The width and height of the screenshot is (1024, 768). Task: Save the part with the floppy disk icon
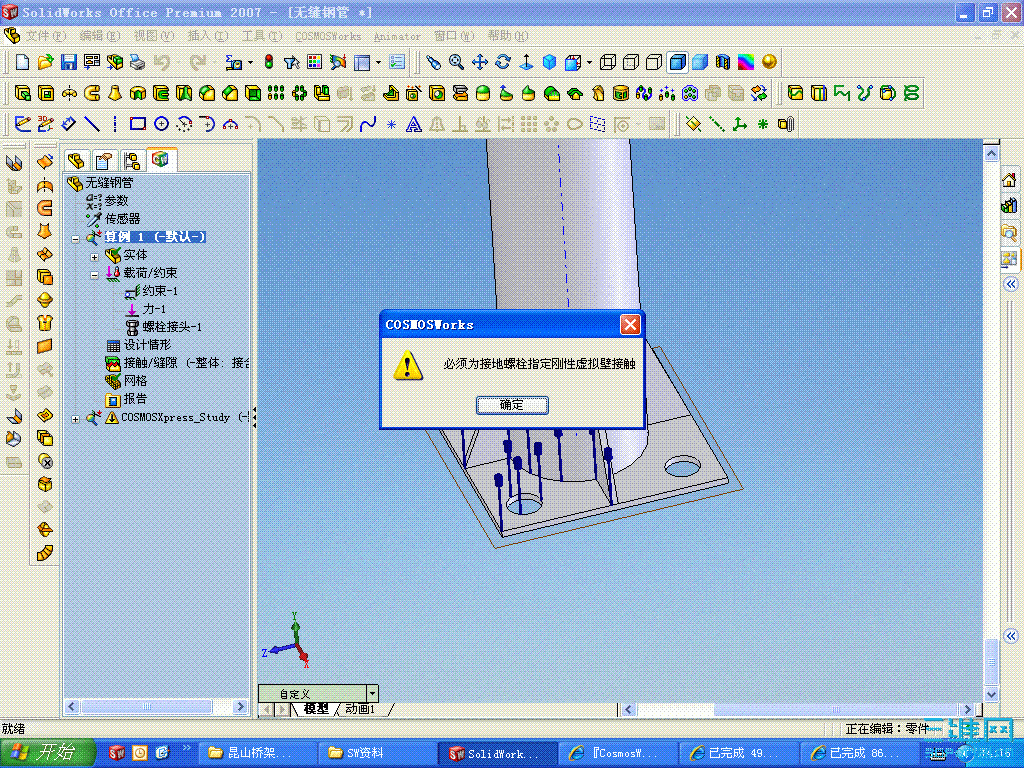click(69, 62)
